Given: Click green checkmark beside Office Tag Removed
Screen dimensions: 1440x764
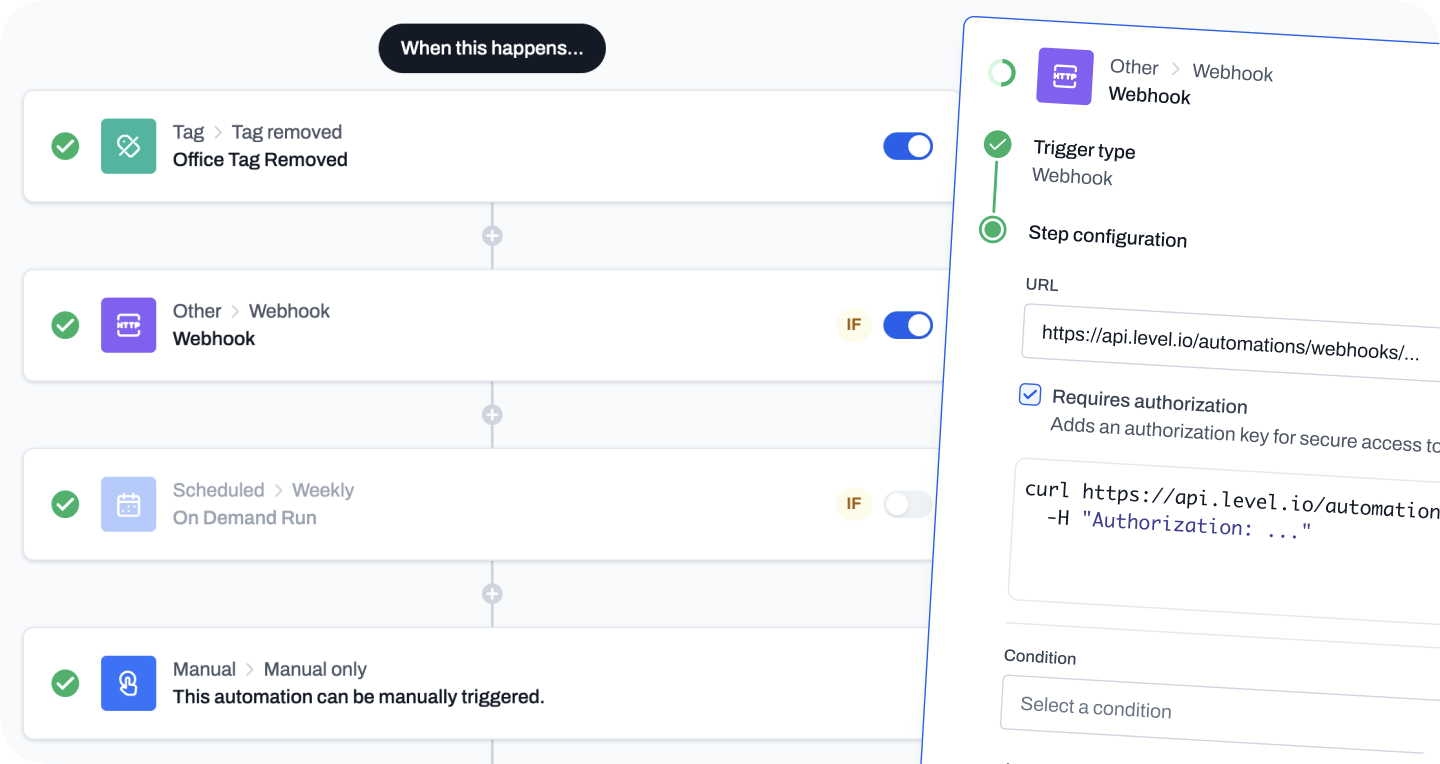Looking at the screenshot, I should tap(65, 146).
